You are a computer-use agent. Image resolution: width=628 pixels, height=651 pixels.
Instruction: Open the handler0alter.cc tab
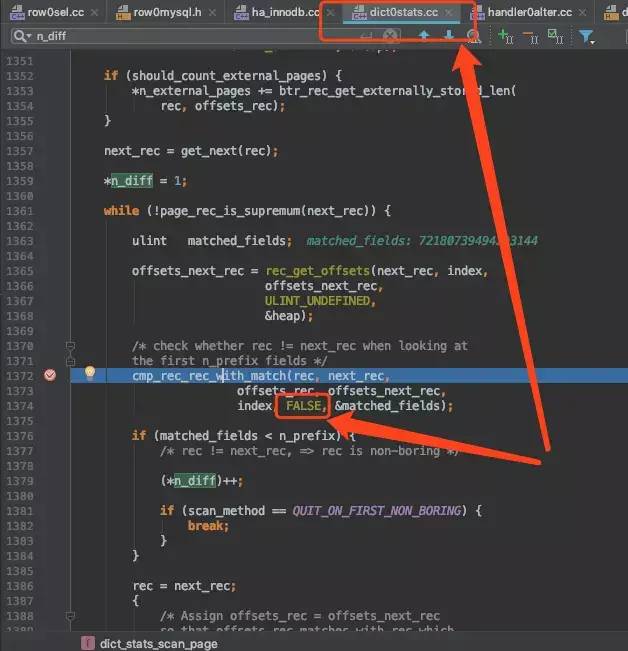tap(529, 12)
